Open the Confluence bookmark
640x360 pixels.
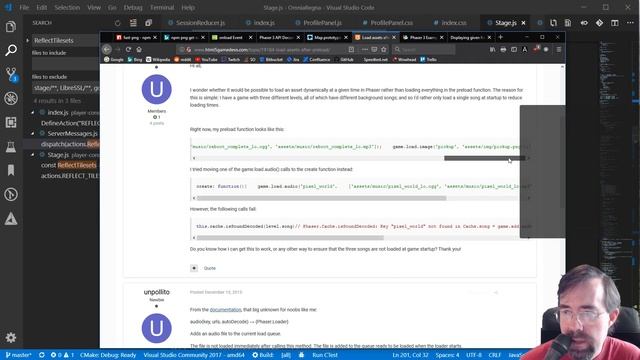pyautogui.click(x=316, y=60)
